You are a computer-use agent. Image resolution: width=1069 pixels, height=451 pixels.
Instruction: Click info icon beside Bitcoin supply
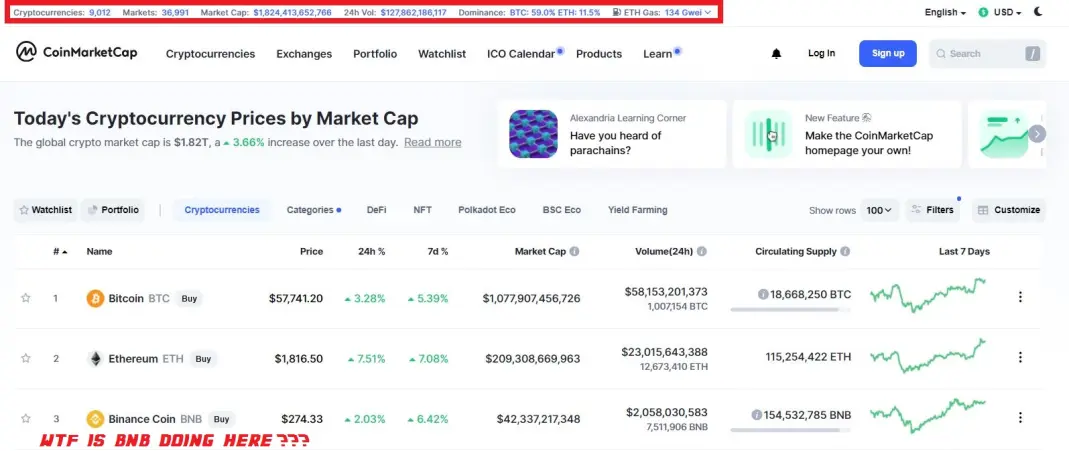pyautogui.click(x=763, y=294)
